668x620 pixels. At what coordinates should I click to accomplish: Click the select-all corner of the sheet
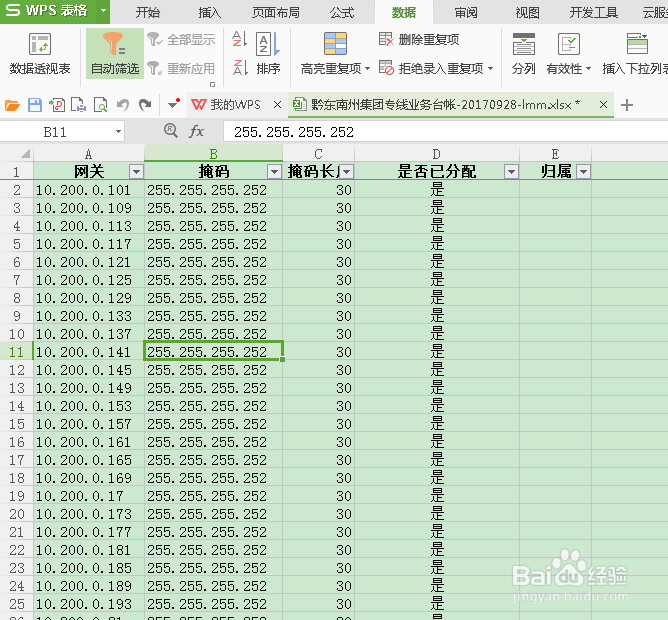tap(17, 153)
